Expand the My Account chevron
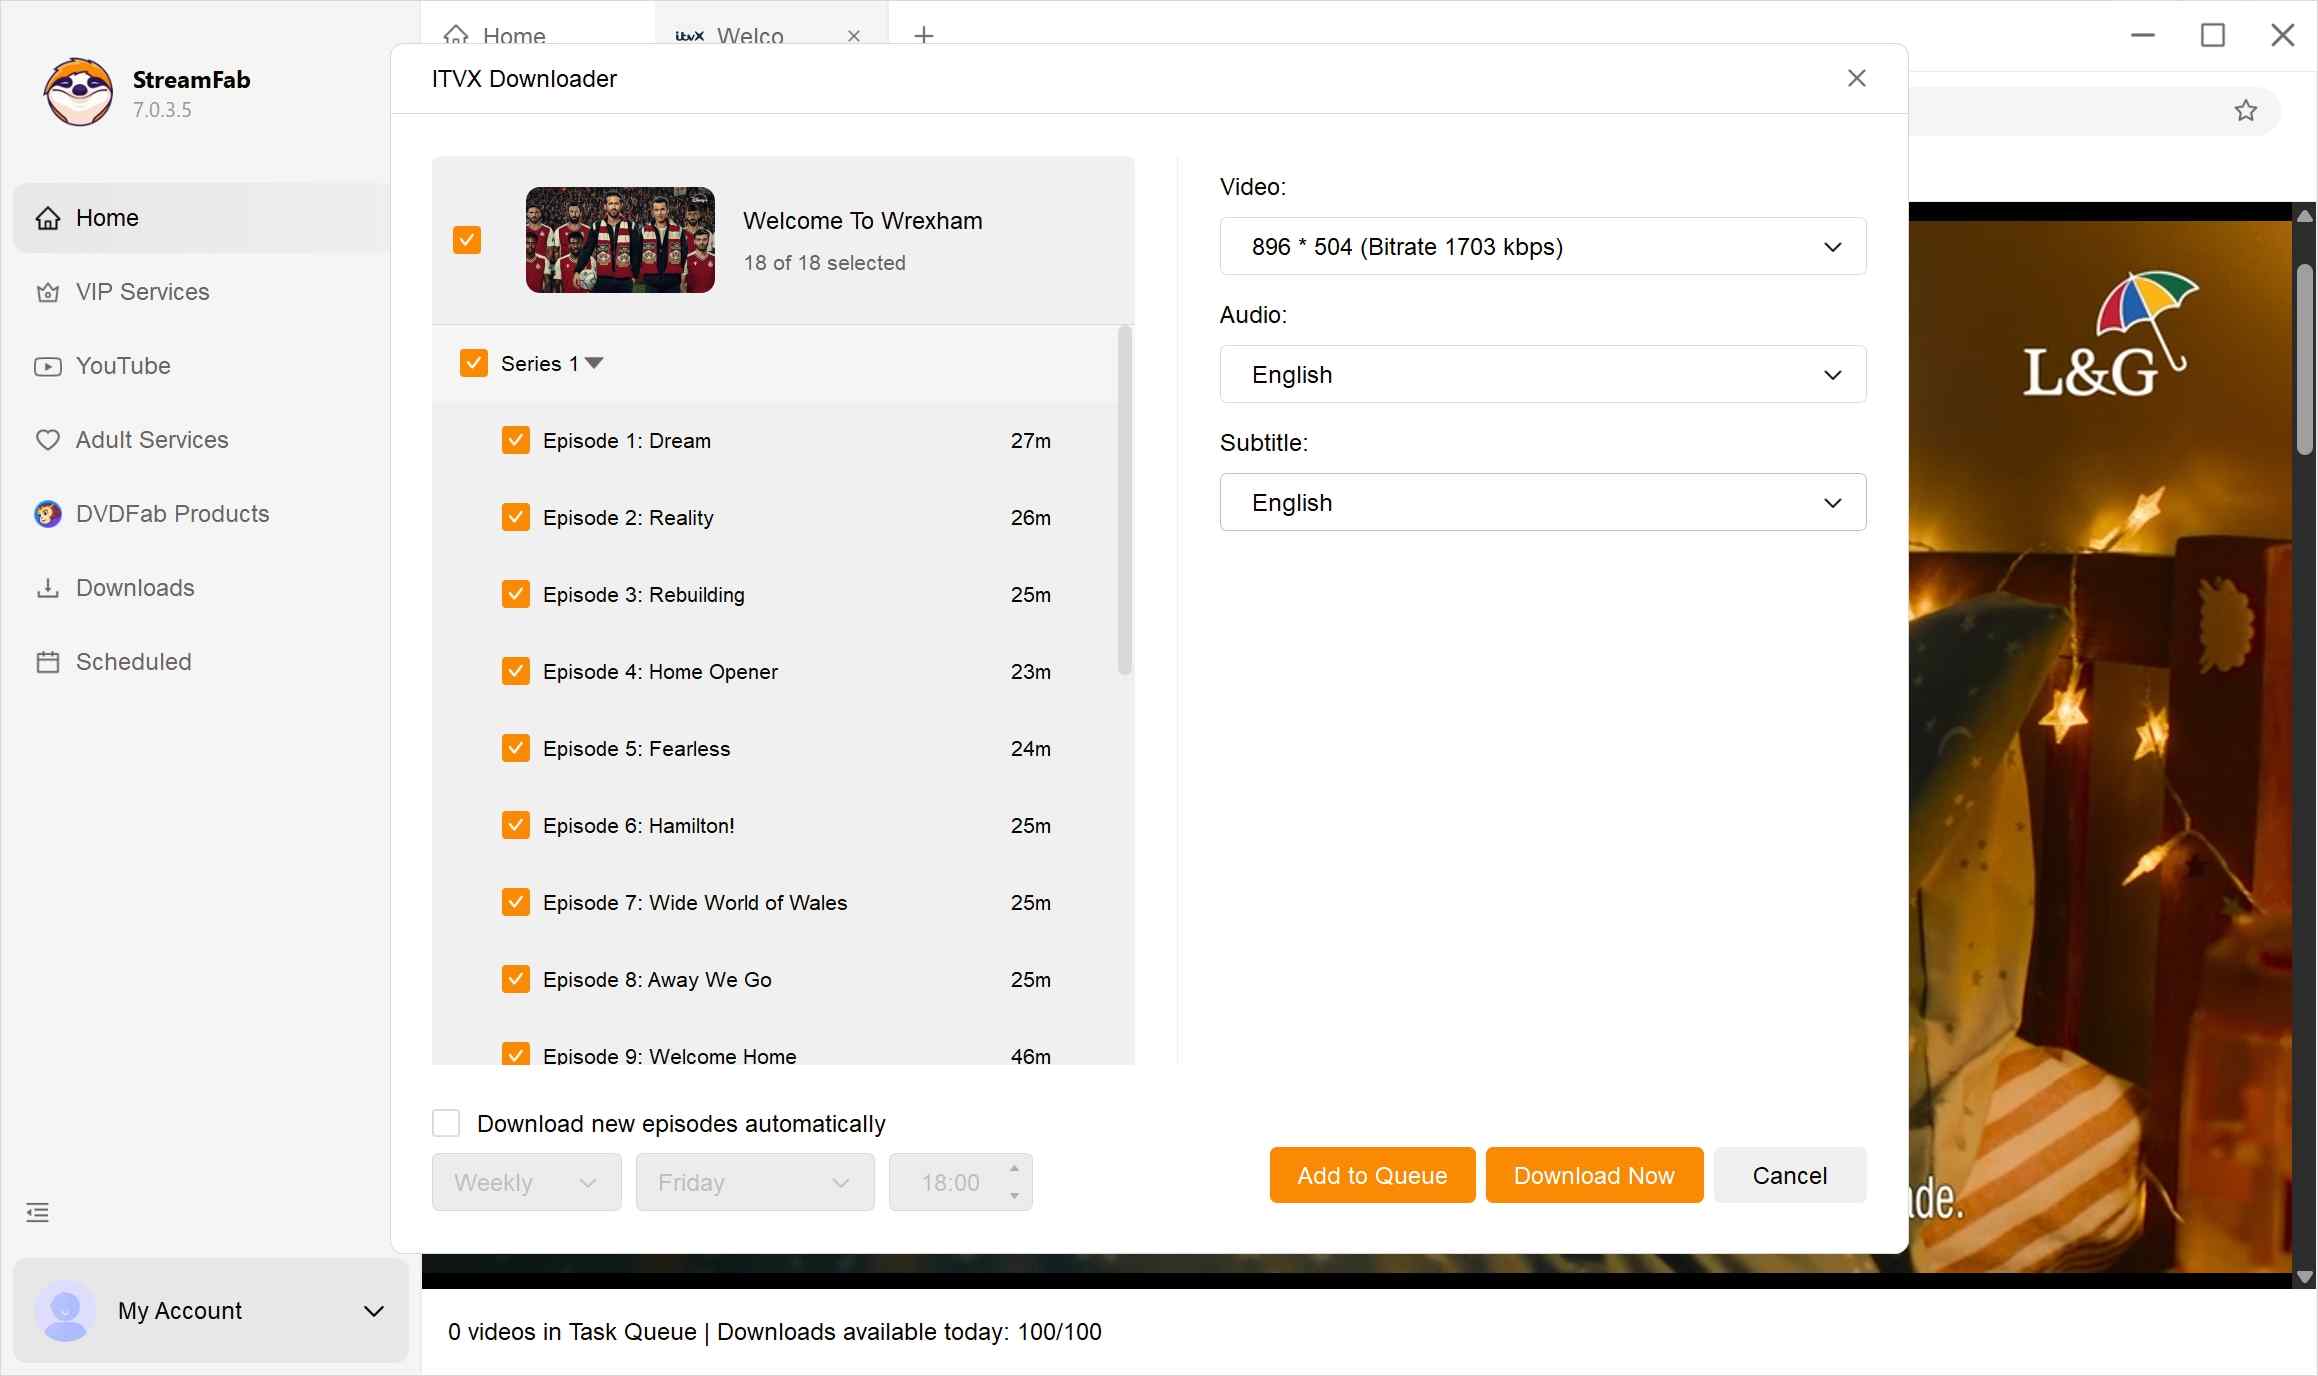This screenshot has width=2318, height=1376. [374, 1311]
